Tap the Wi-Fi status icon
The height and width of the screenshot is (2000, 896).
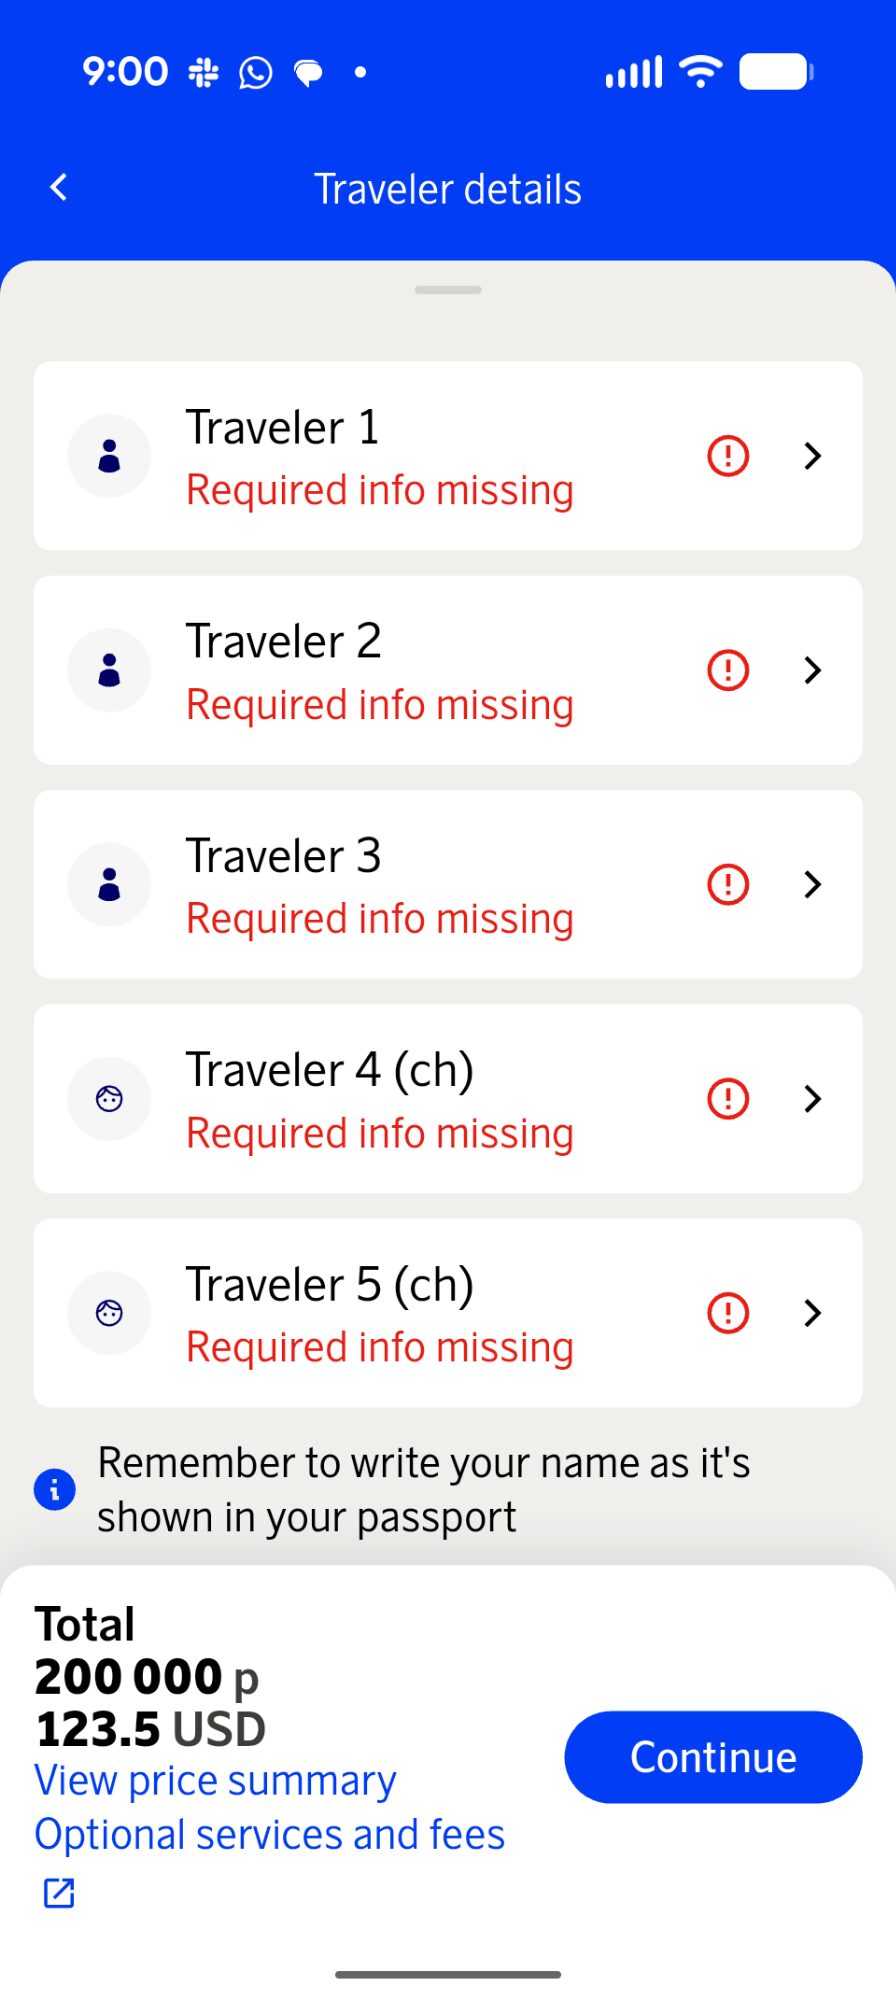tap(700, 72)
